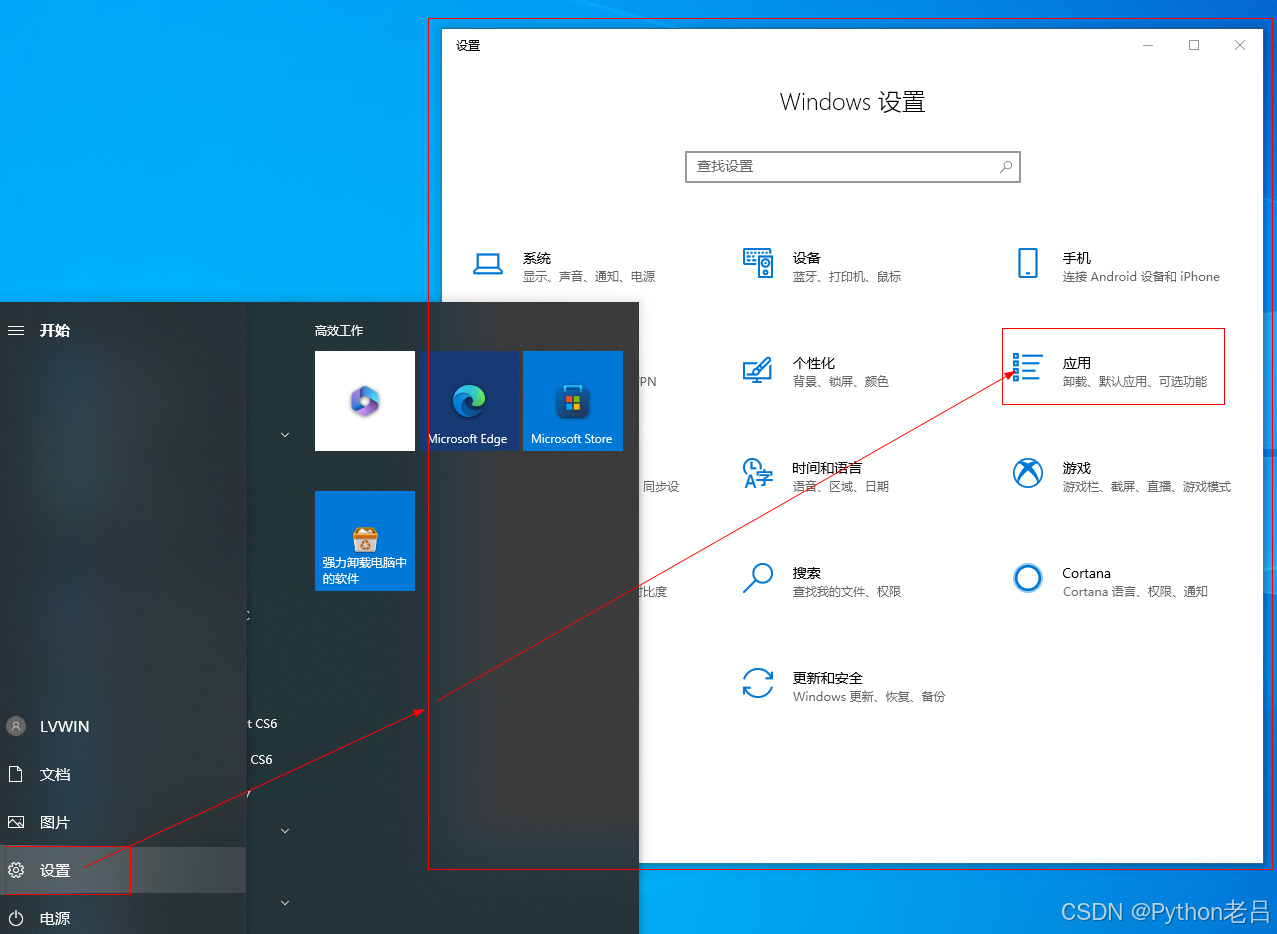
Task: Click the 查找设置 search input field
Action: pos(853,167)
